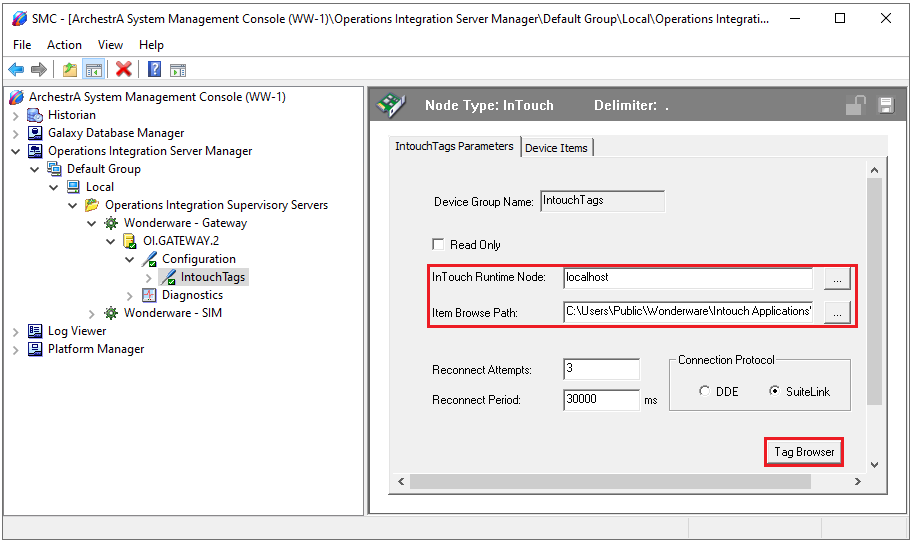Expand the Platform Manager node
This screenshot has height=543, width=912.
pyautogui.click(x=16, y=350)
